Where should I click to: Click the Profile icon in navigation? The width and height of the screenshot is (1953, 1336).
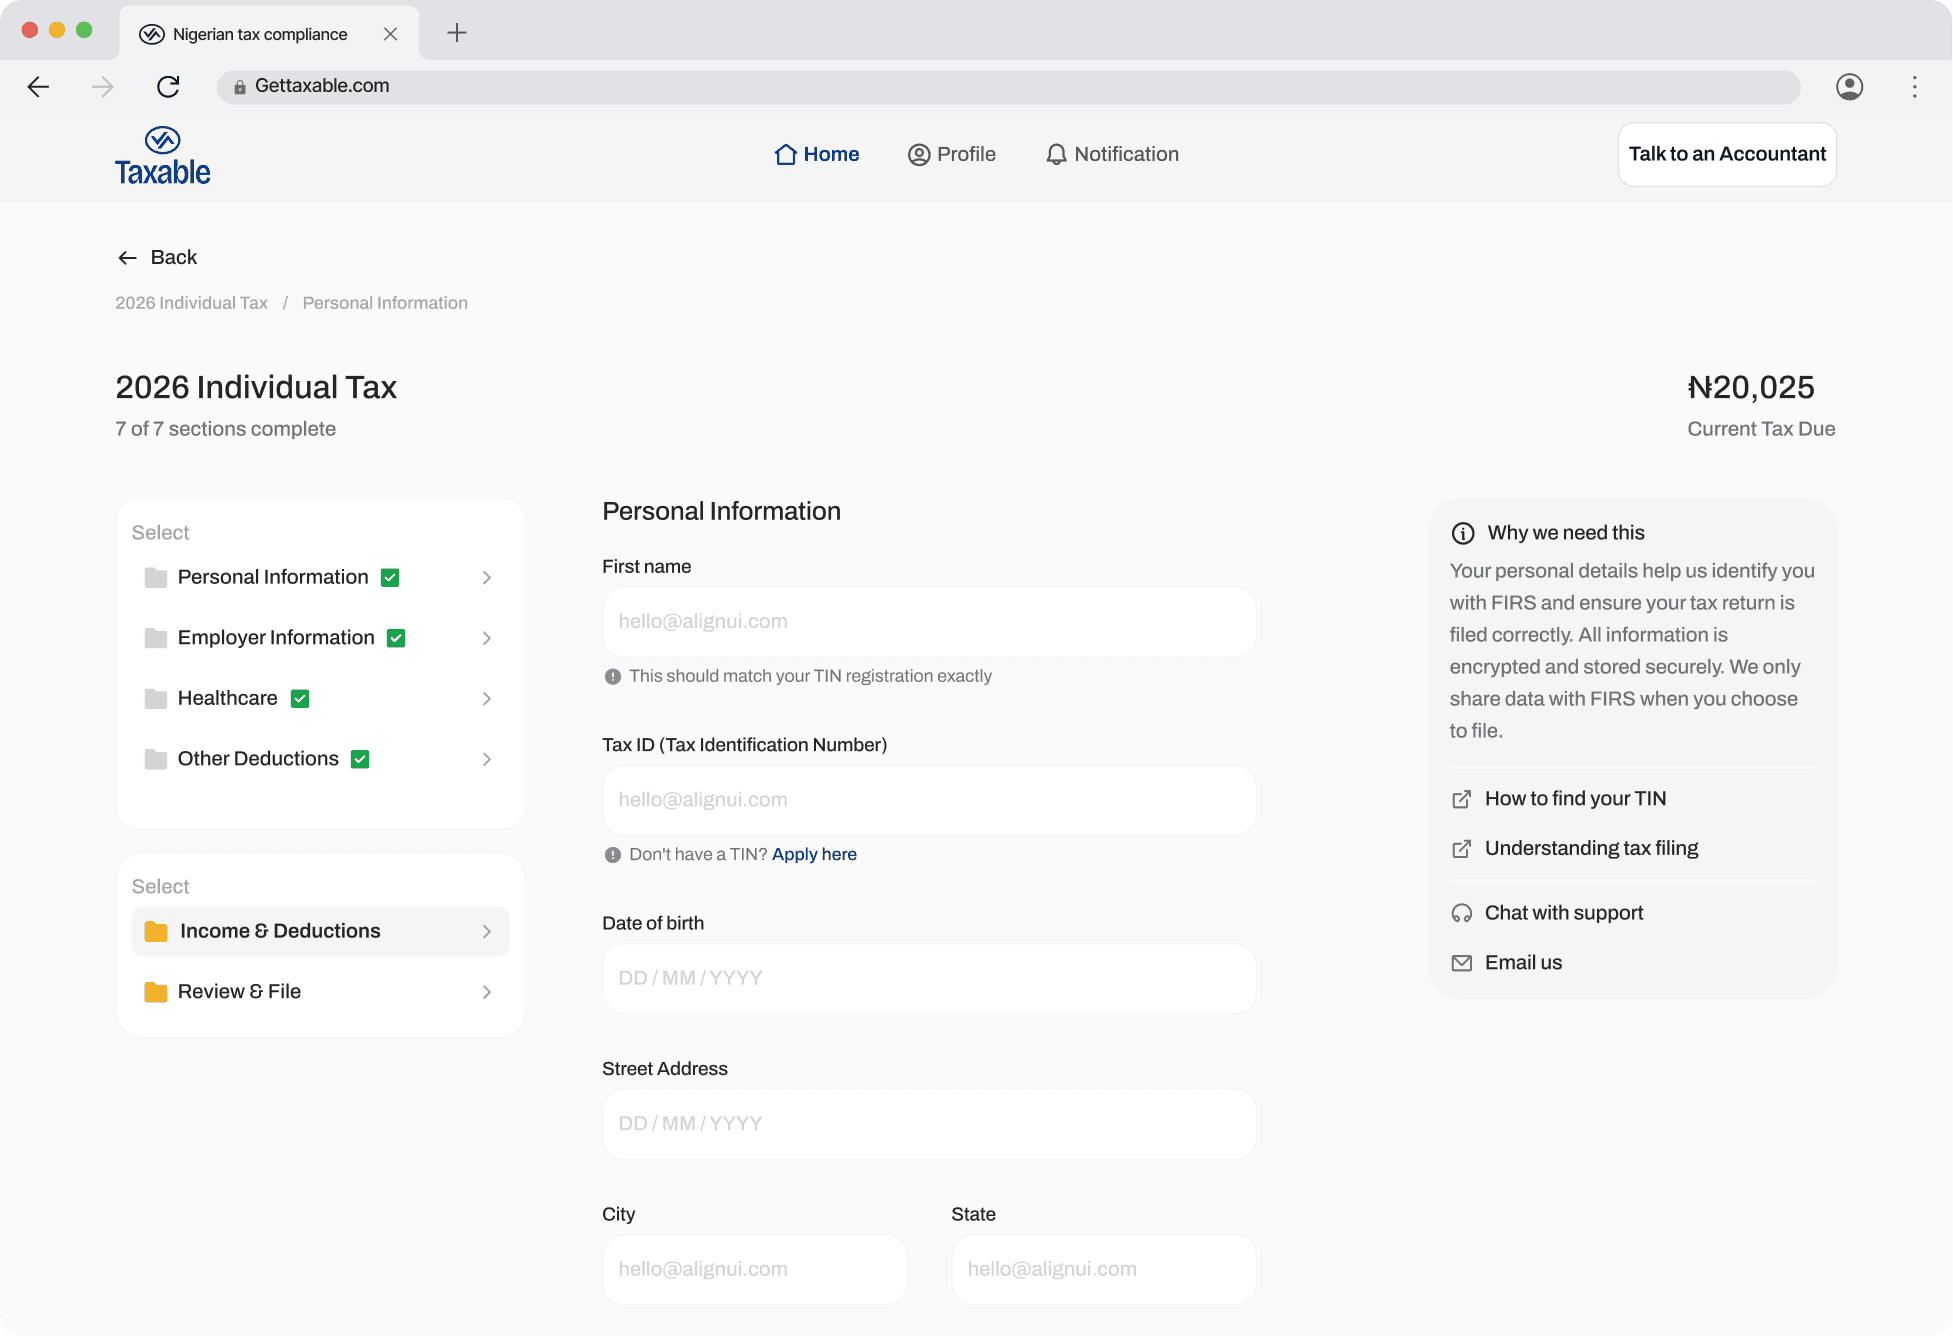[921, 154]
